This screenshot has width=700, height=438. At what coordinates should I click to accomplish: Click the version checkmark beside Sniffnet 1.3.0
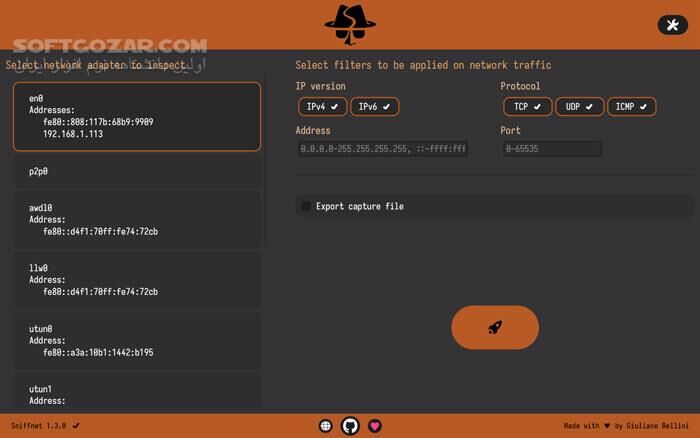(x=76, y=426)
